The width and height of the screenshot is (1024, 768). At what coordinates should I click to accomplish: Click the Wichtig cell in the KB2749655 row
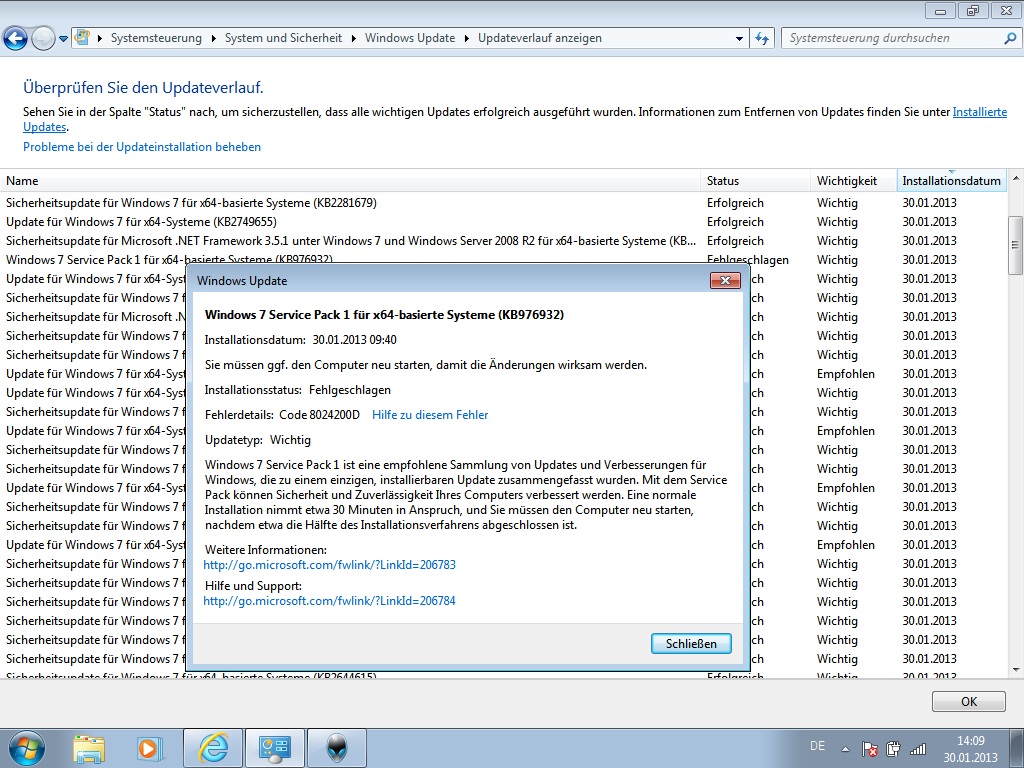coord(837,222)
